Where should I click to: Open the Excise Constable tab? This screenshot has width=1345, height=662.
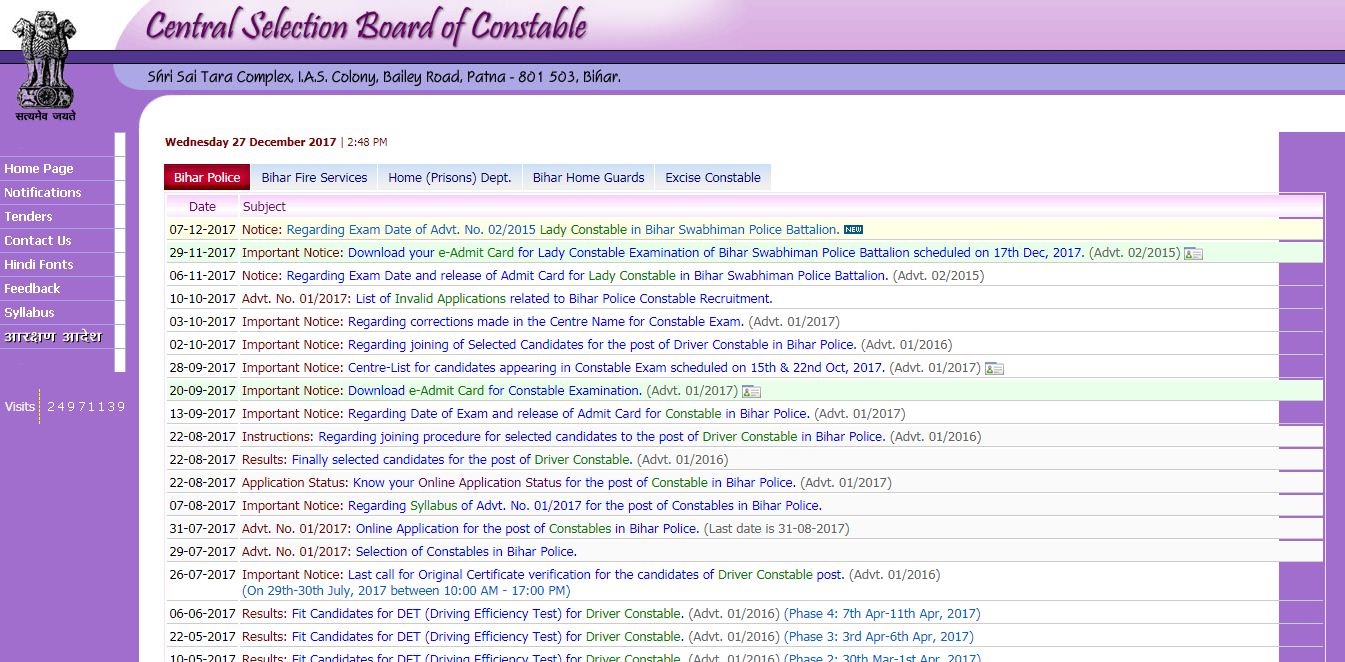713,177
